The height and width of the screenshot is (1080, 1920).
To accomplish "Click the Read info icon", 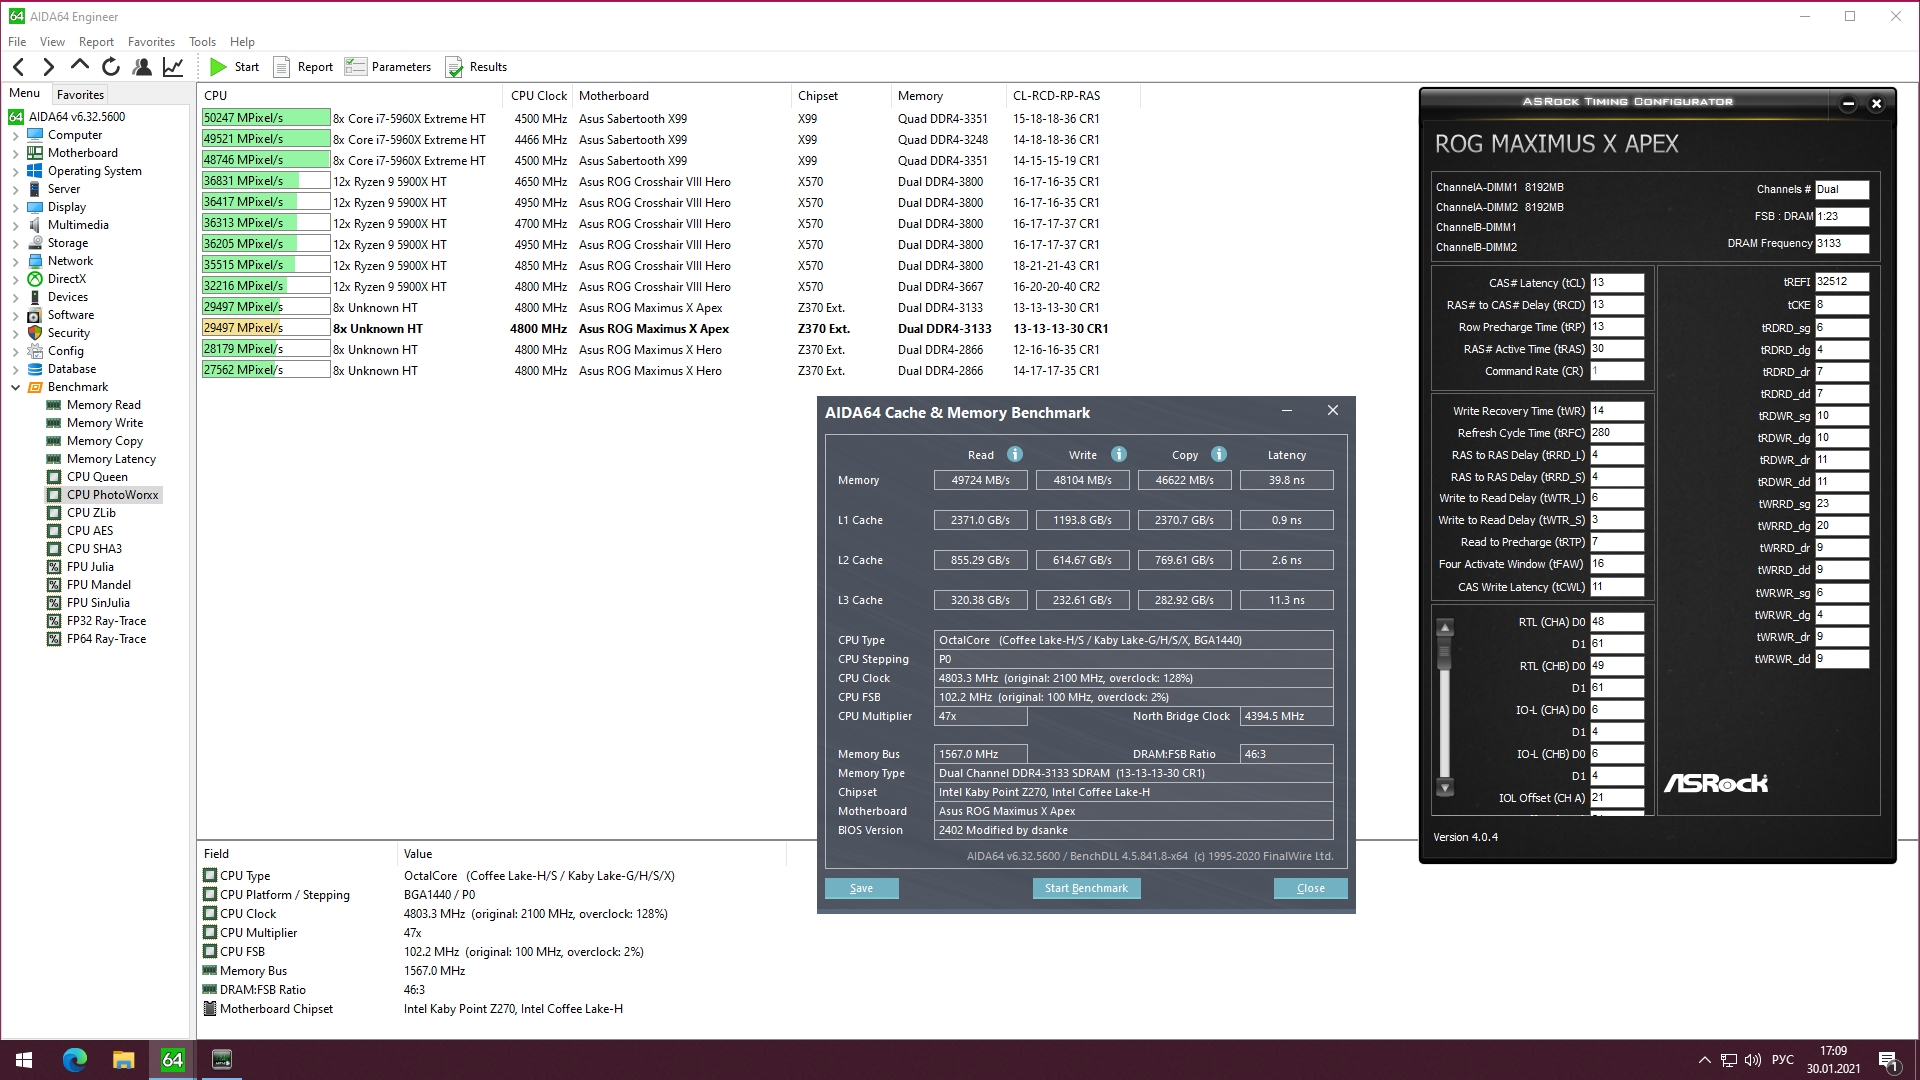I will pos(1015,454).
